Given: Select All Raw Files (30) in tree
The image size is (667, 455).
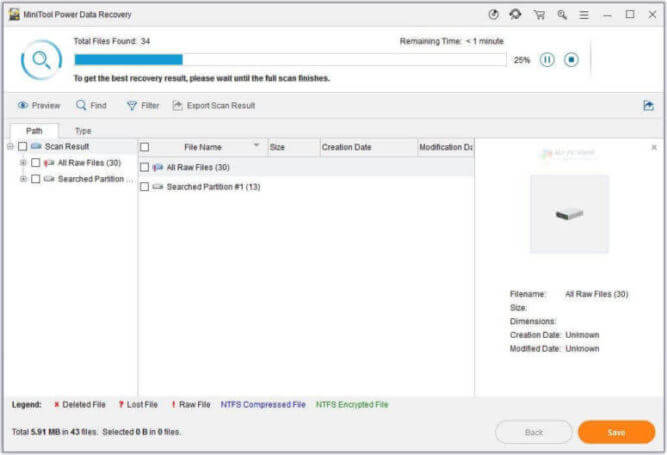Looking at the screenshot, I should [89, 163].
